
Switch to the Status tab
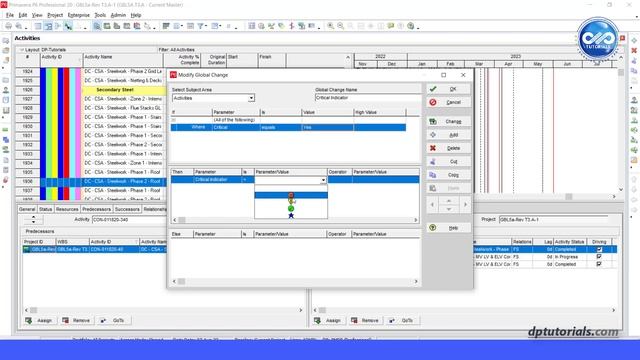[45, 209]
